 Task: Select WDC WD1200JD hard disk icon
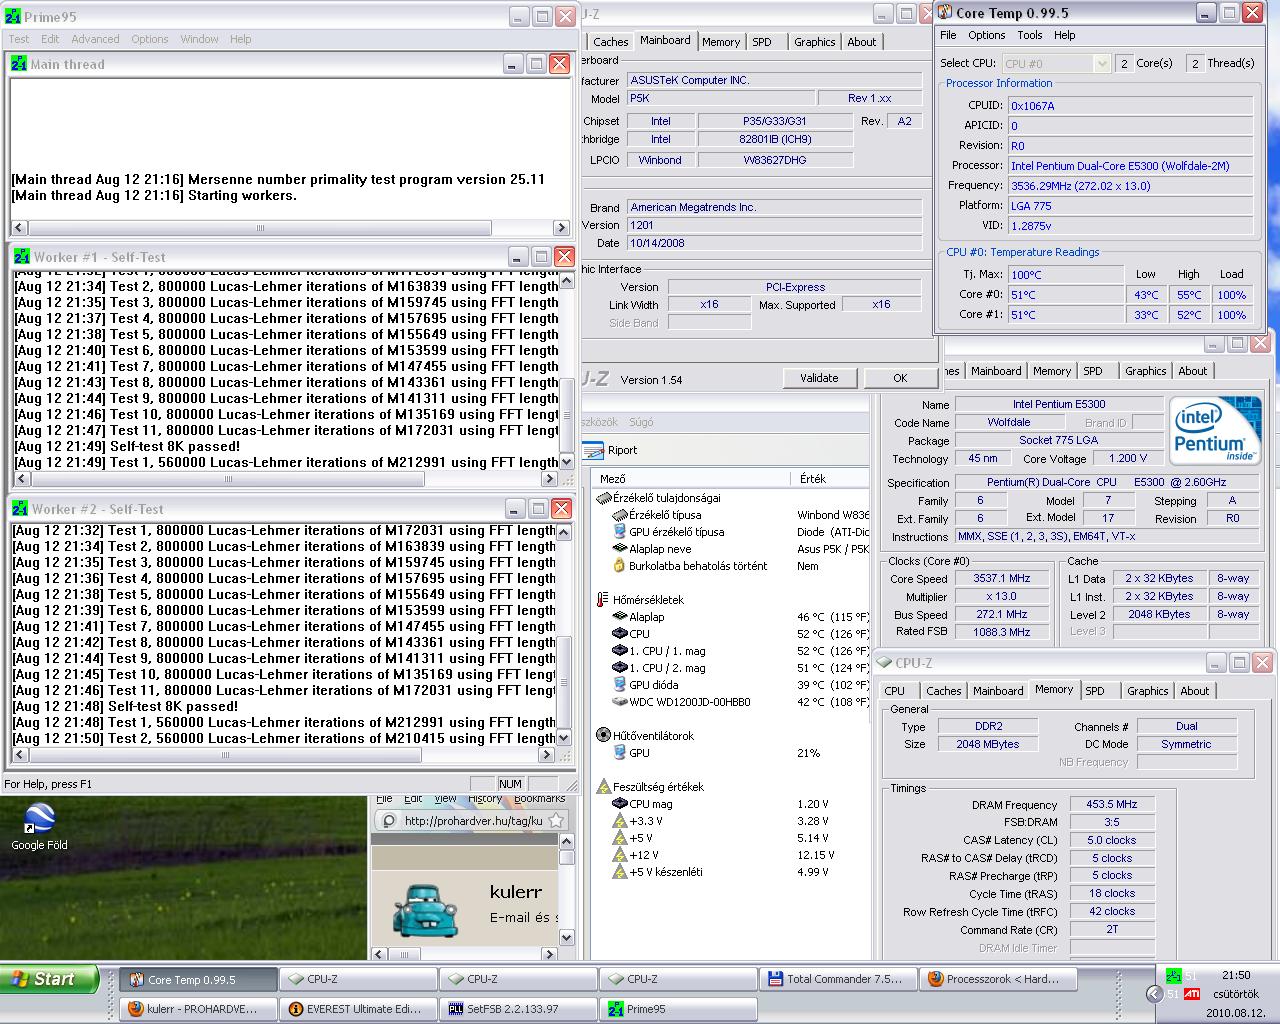tap(620, 702)
